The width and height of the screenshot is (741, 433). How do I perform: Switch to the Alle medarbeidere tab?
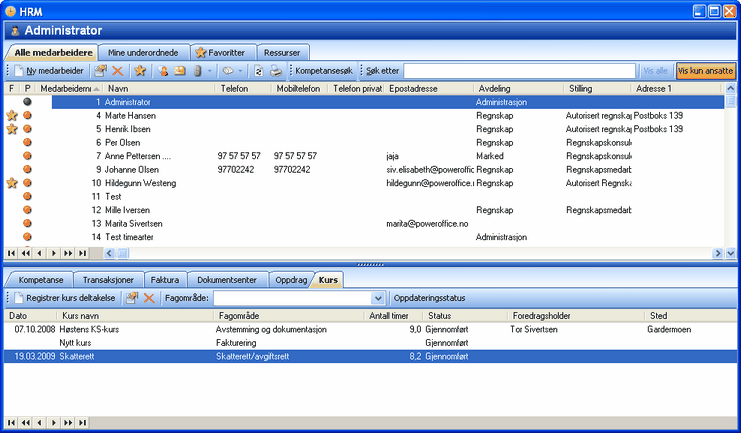click(53, 52)
